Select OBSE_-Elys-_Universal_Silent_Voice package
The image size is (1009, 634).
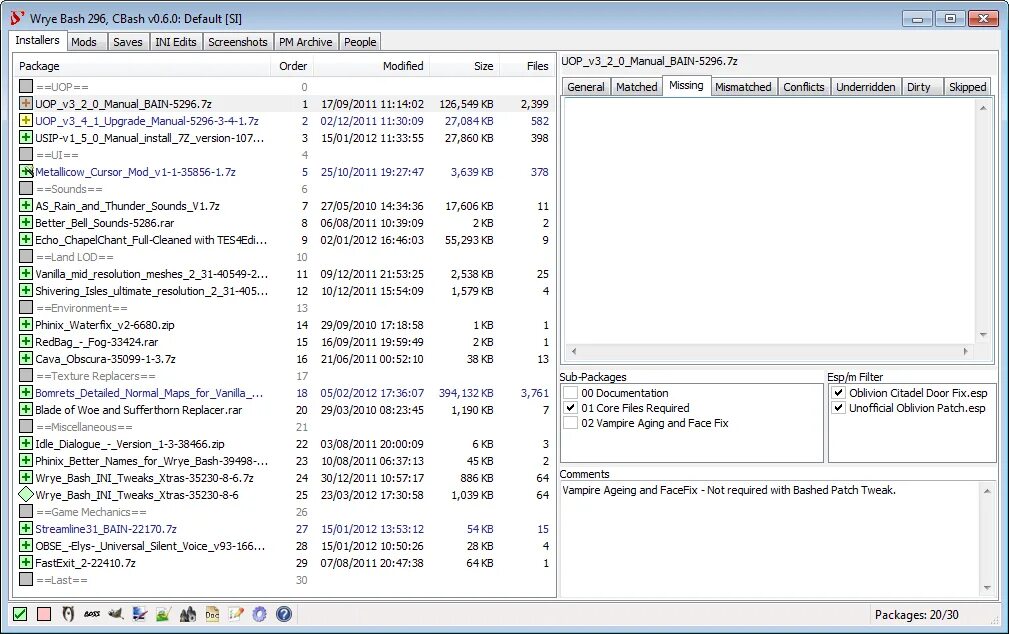tap(150, 546)
